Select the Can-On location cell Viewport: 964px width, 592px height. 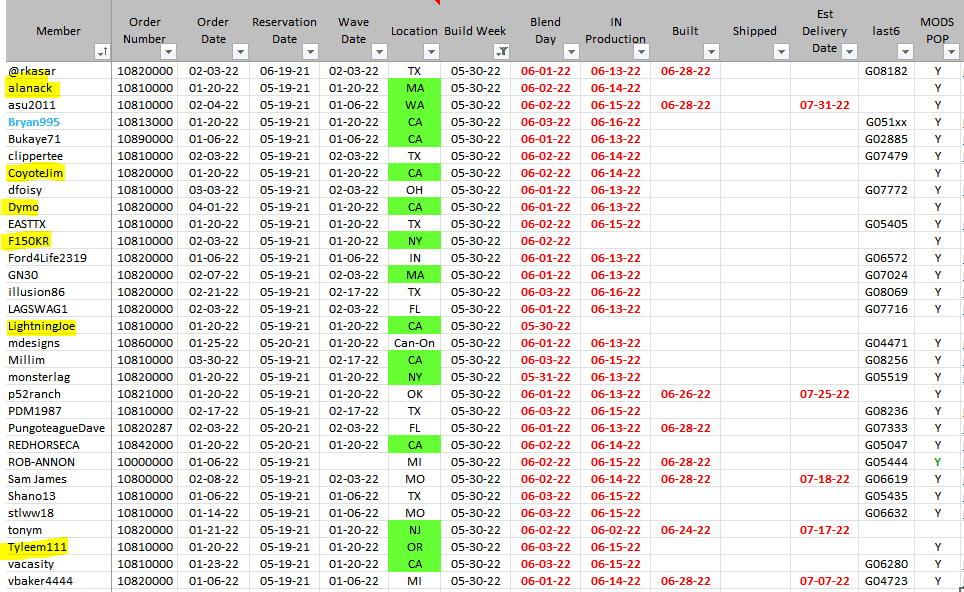pos(414,343)
